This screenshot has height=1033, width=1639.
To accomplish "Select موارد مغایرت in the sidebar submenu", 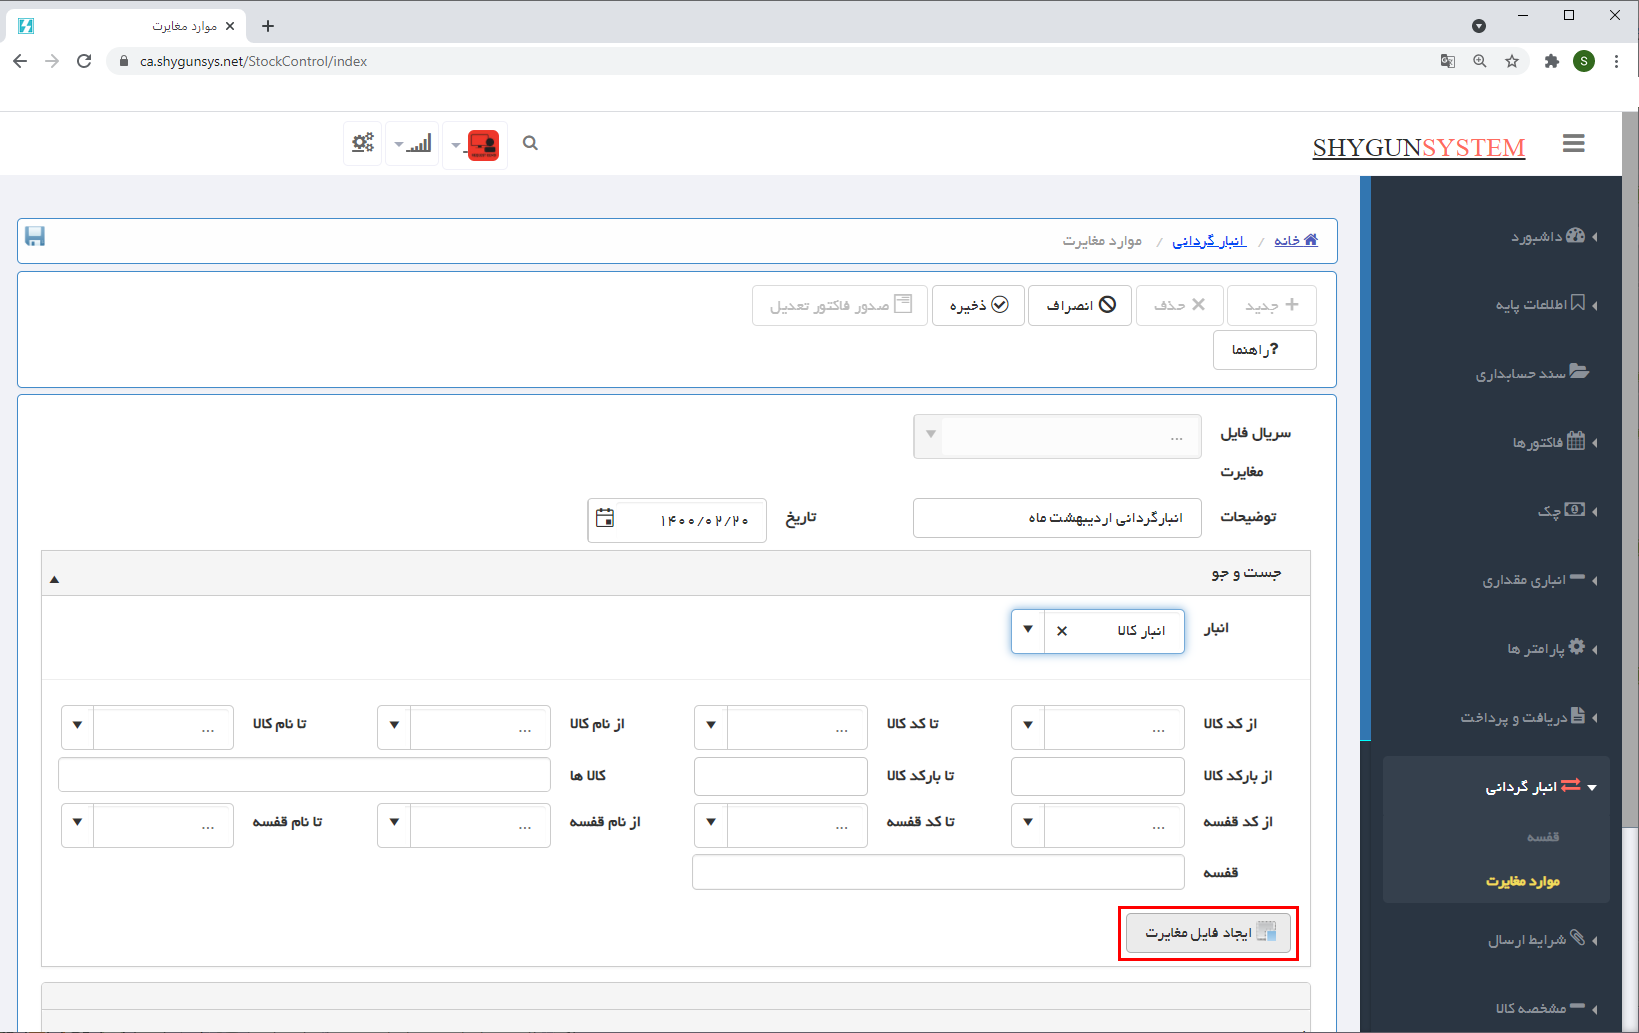I will (x=1522, y=881).
